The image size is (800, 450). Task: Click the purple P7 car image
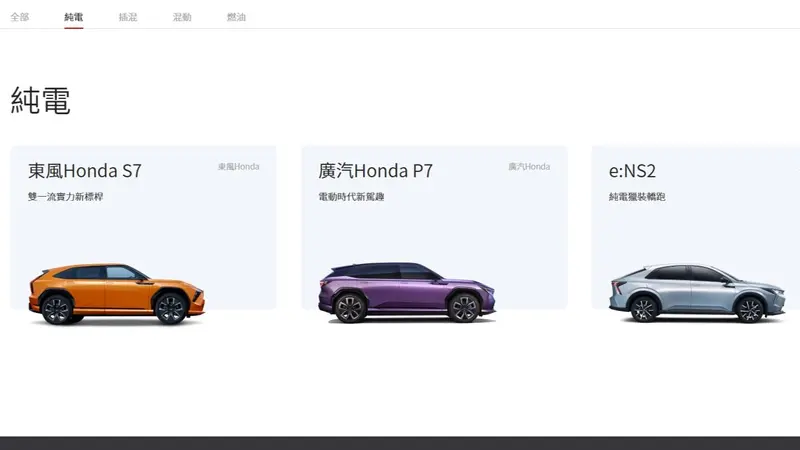click(407, 293)
